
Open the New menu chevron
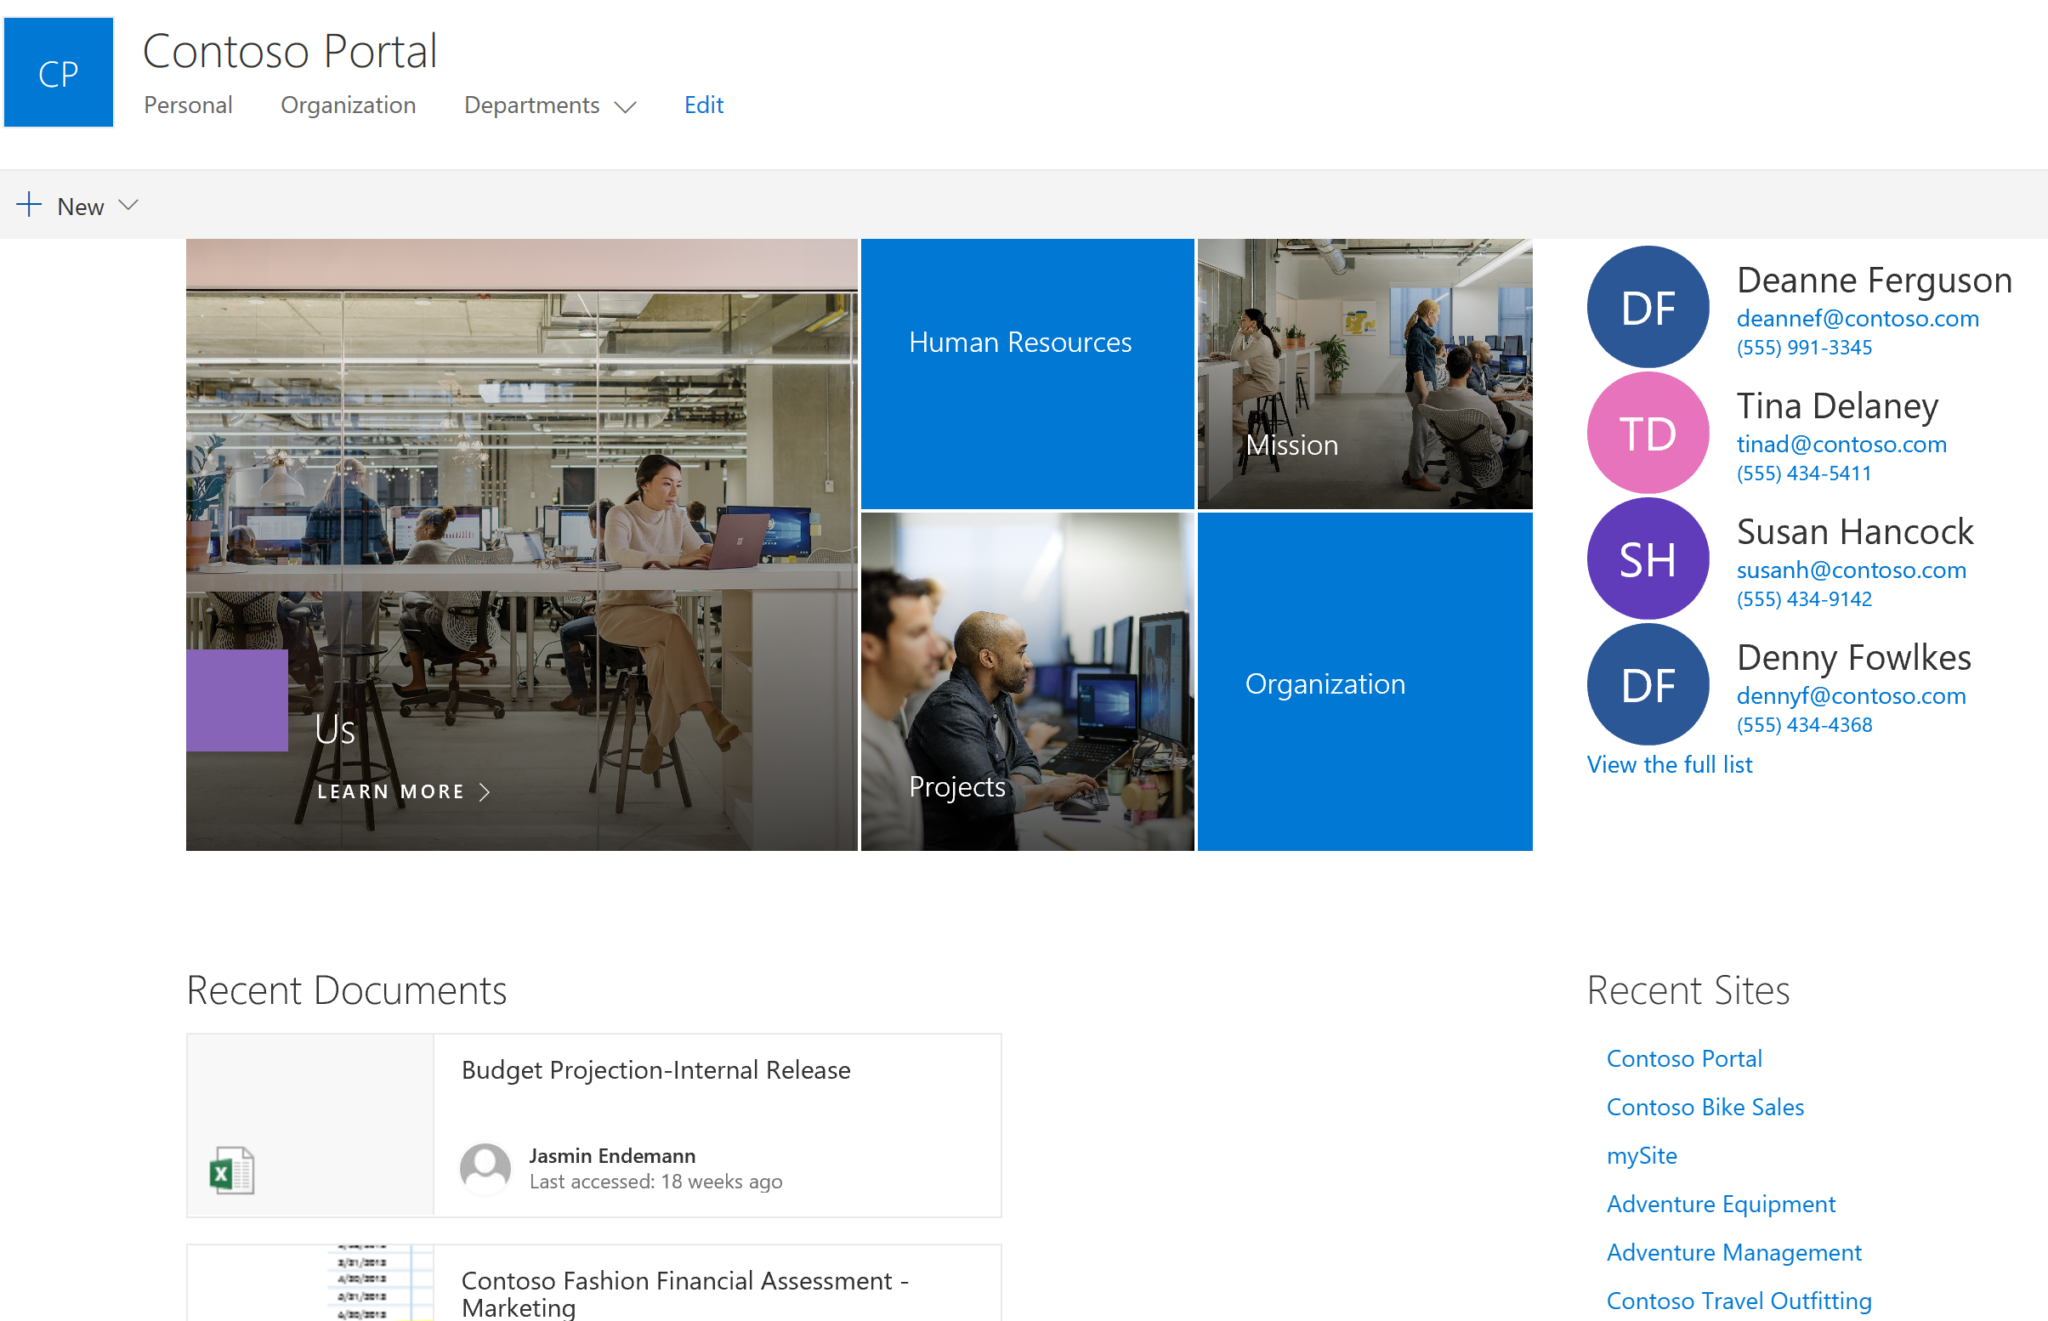pyautogui.click(x=129, y=204)
